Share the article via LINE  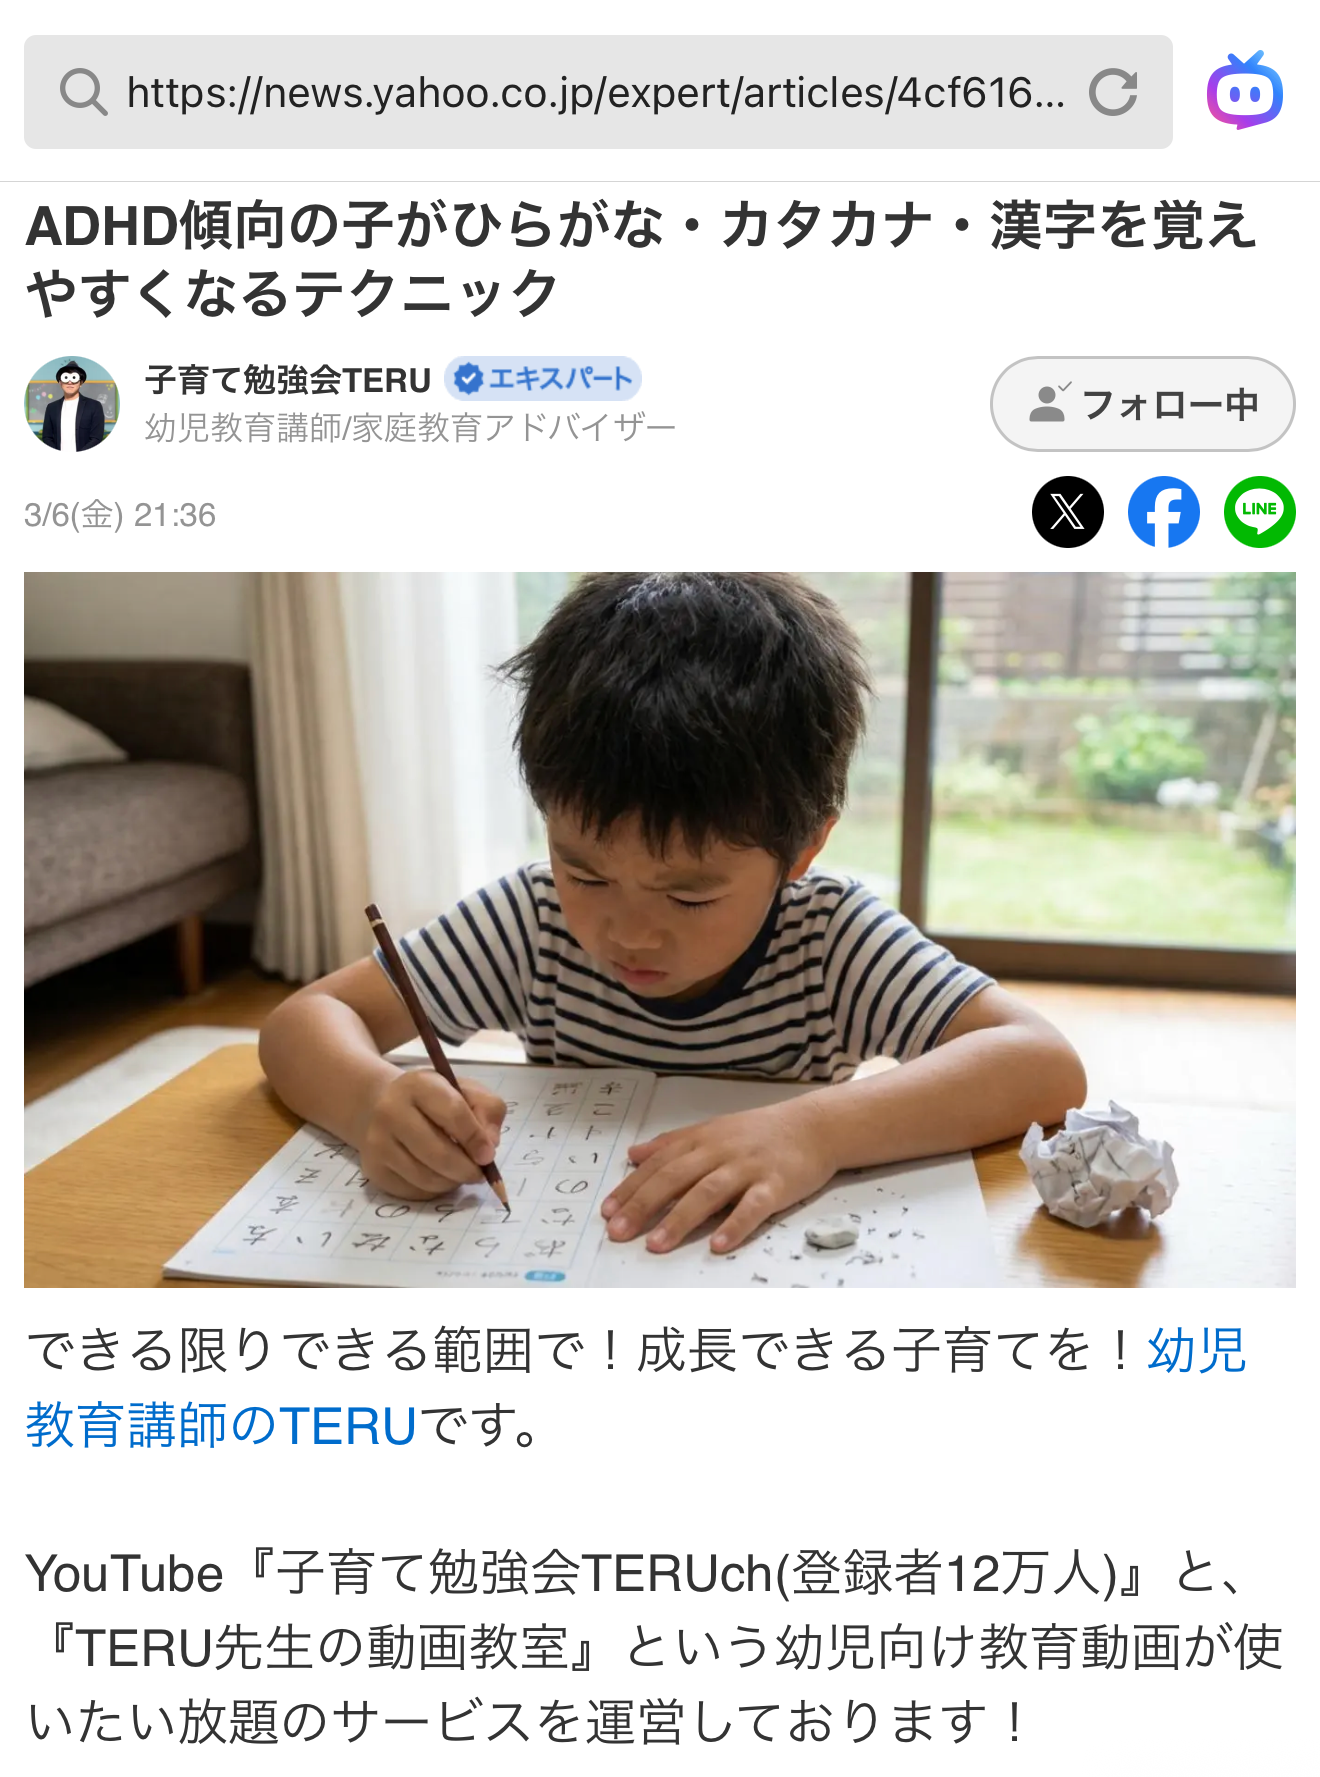tap(1260, 512)
